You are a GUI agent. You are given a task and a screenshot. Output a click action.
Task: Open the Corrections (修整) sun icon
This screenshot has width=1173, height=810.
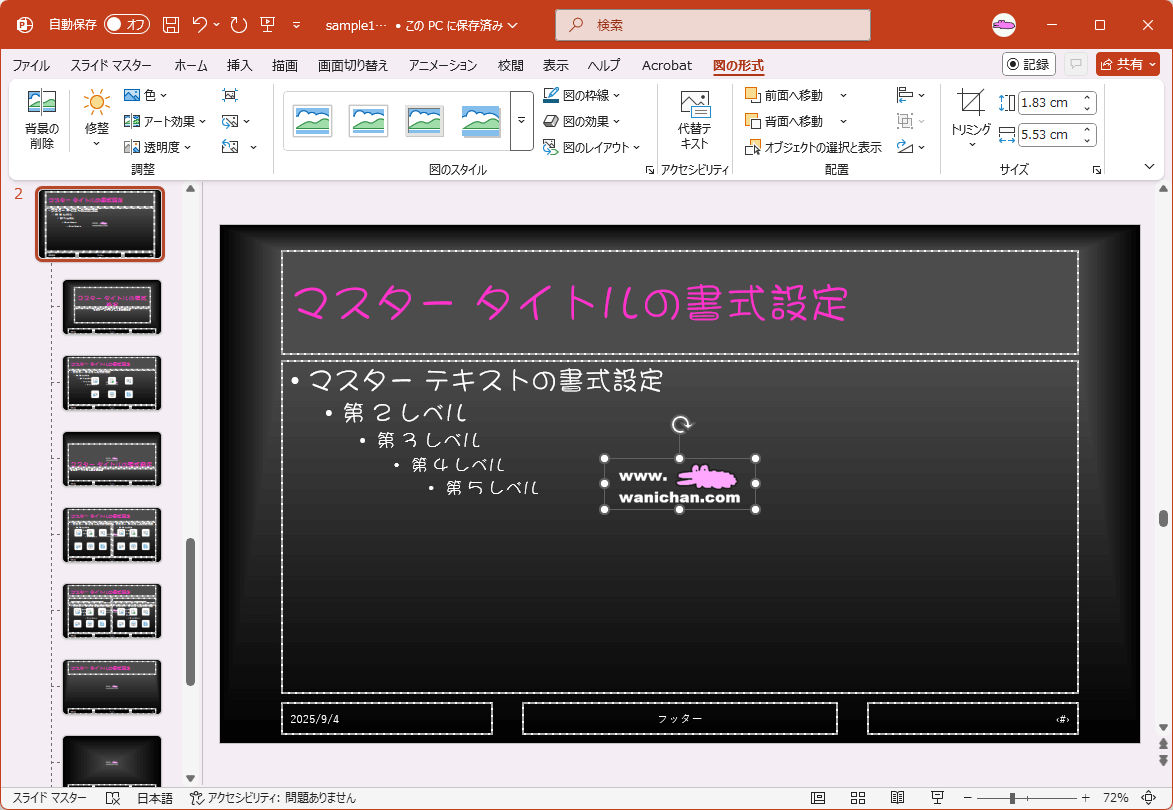[x=97, y=102]
